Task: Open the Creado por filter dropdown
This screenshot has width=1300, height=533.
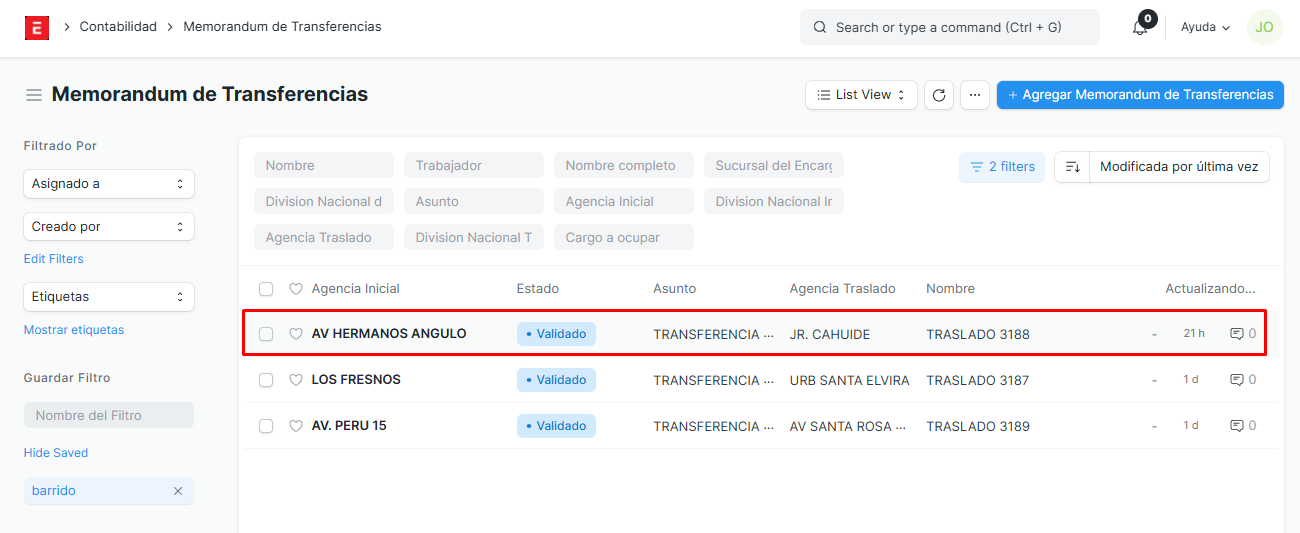Action: point(109,227)
